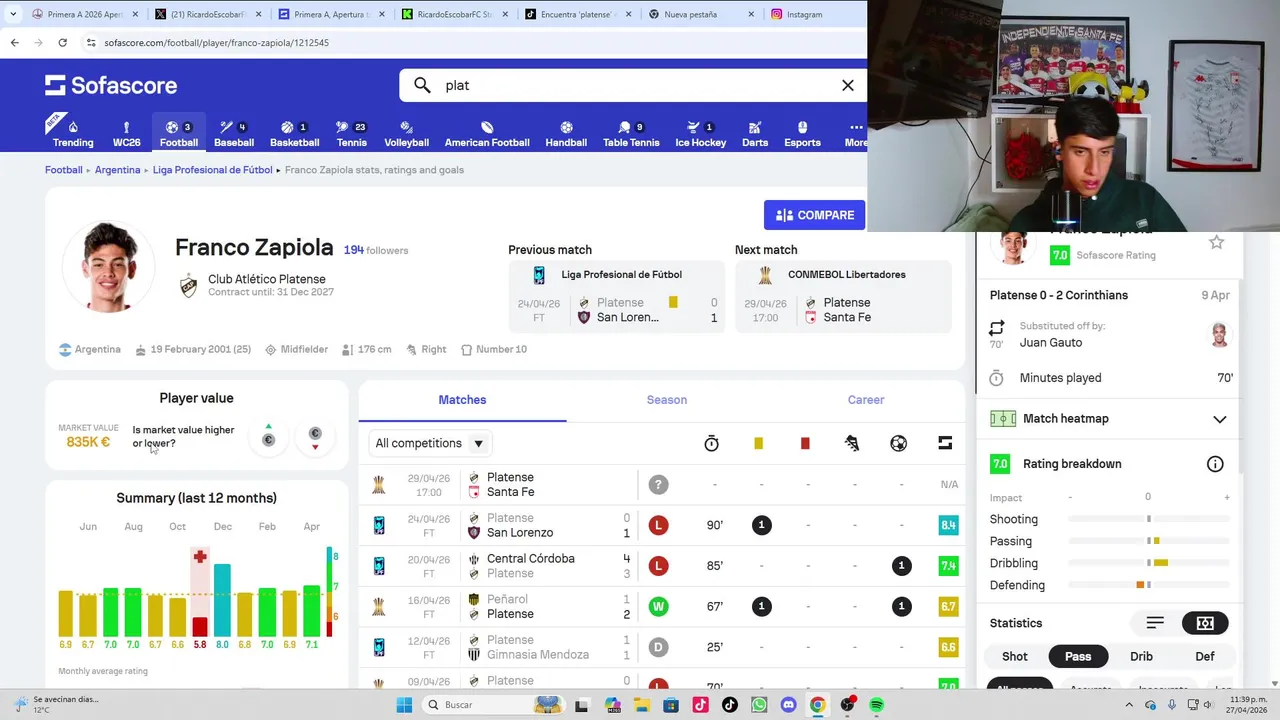Click the Passing rating bar
This screenshot has width=1280, height=720.
click(x=1148, y=541)
